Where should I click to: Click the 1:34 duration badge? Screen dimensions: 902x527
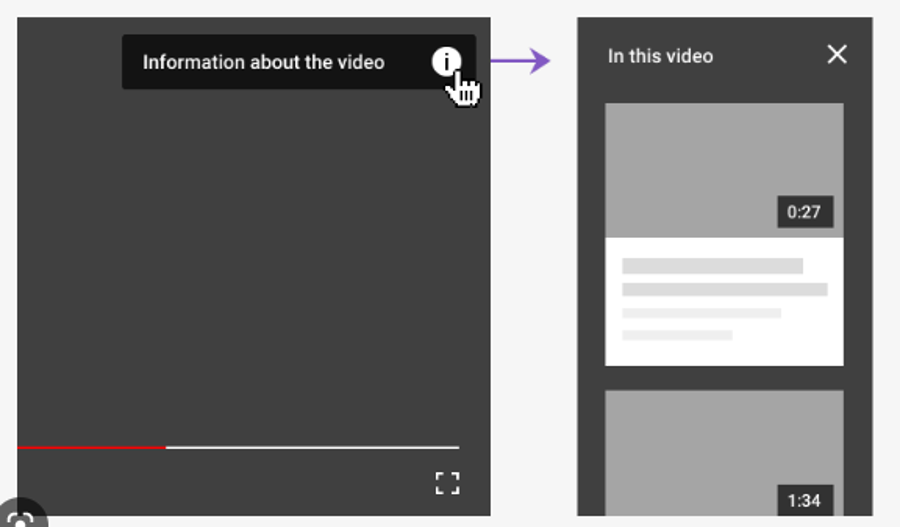click(x=805, y=500)
